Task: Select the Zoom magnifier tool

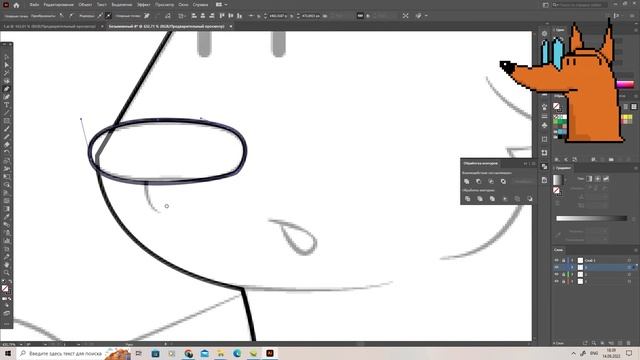Action: pyautogui.click(x=7, y=273)
